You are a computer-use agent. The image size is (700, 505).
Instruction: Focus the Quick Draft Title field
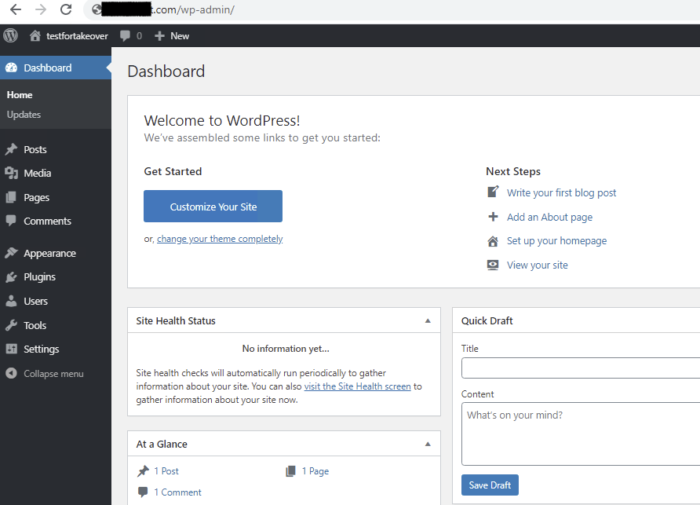coord(580,368)
